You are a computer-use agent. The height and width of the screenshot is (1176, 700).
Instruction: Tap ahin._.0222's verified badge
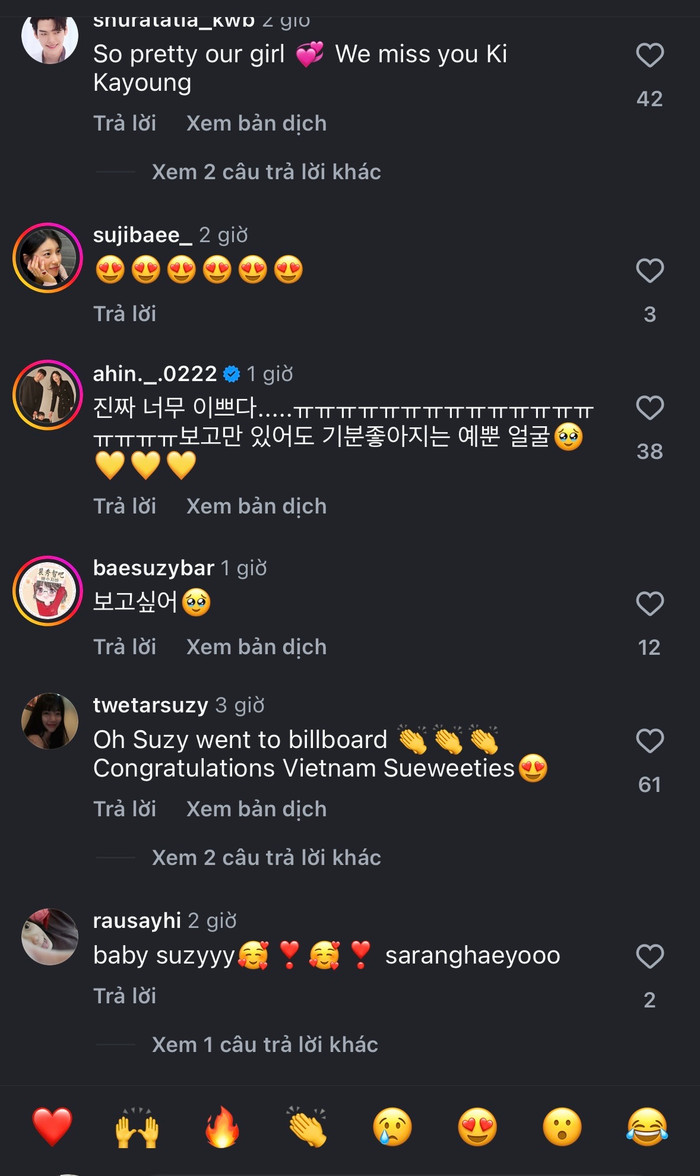click(234, 373)
